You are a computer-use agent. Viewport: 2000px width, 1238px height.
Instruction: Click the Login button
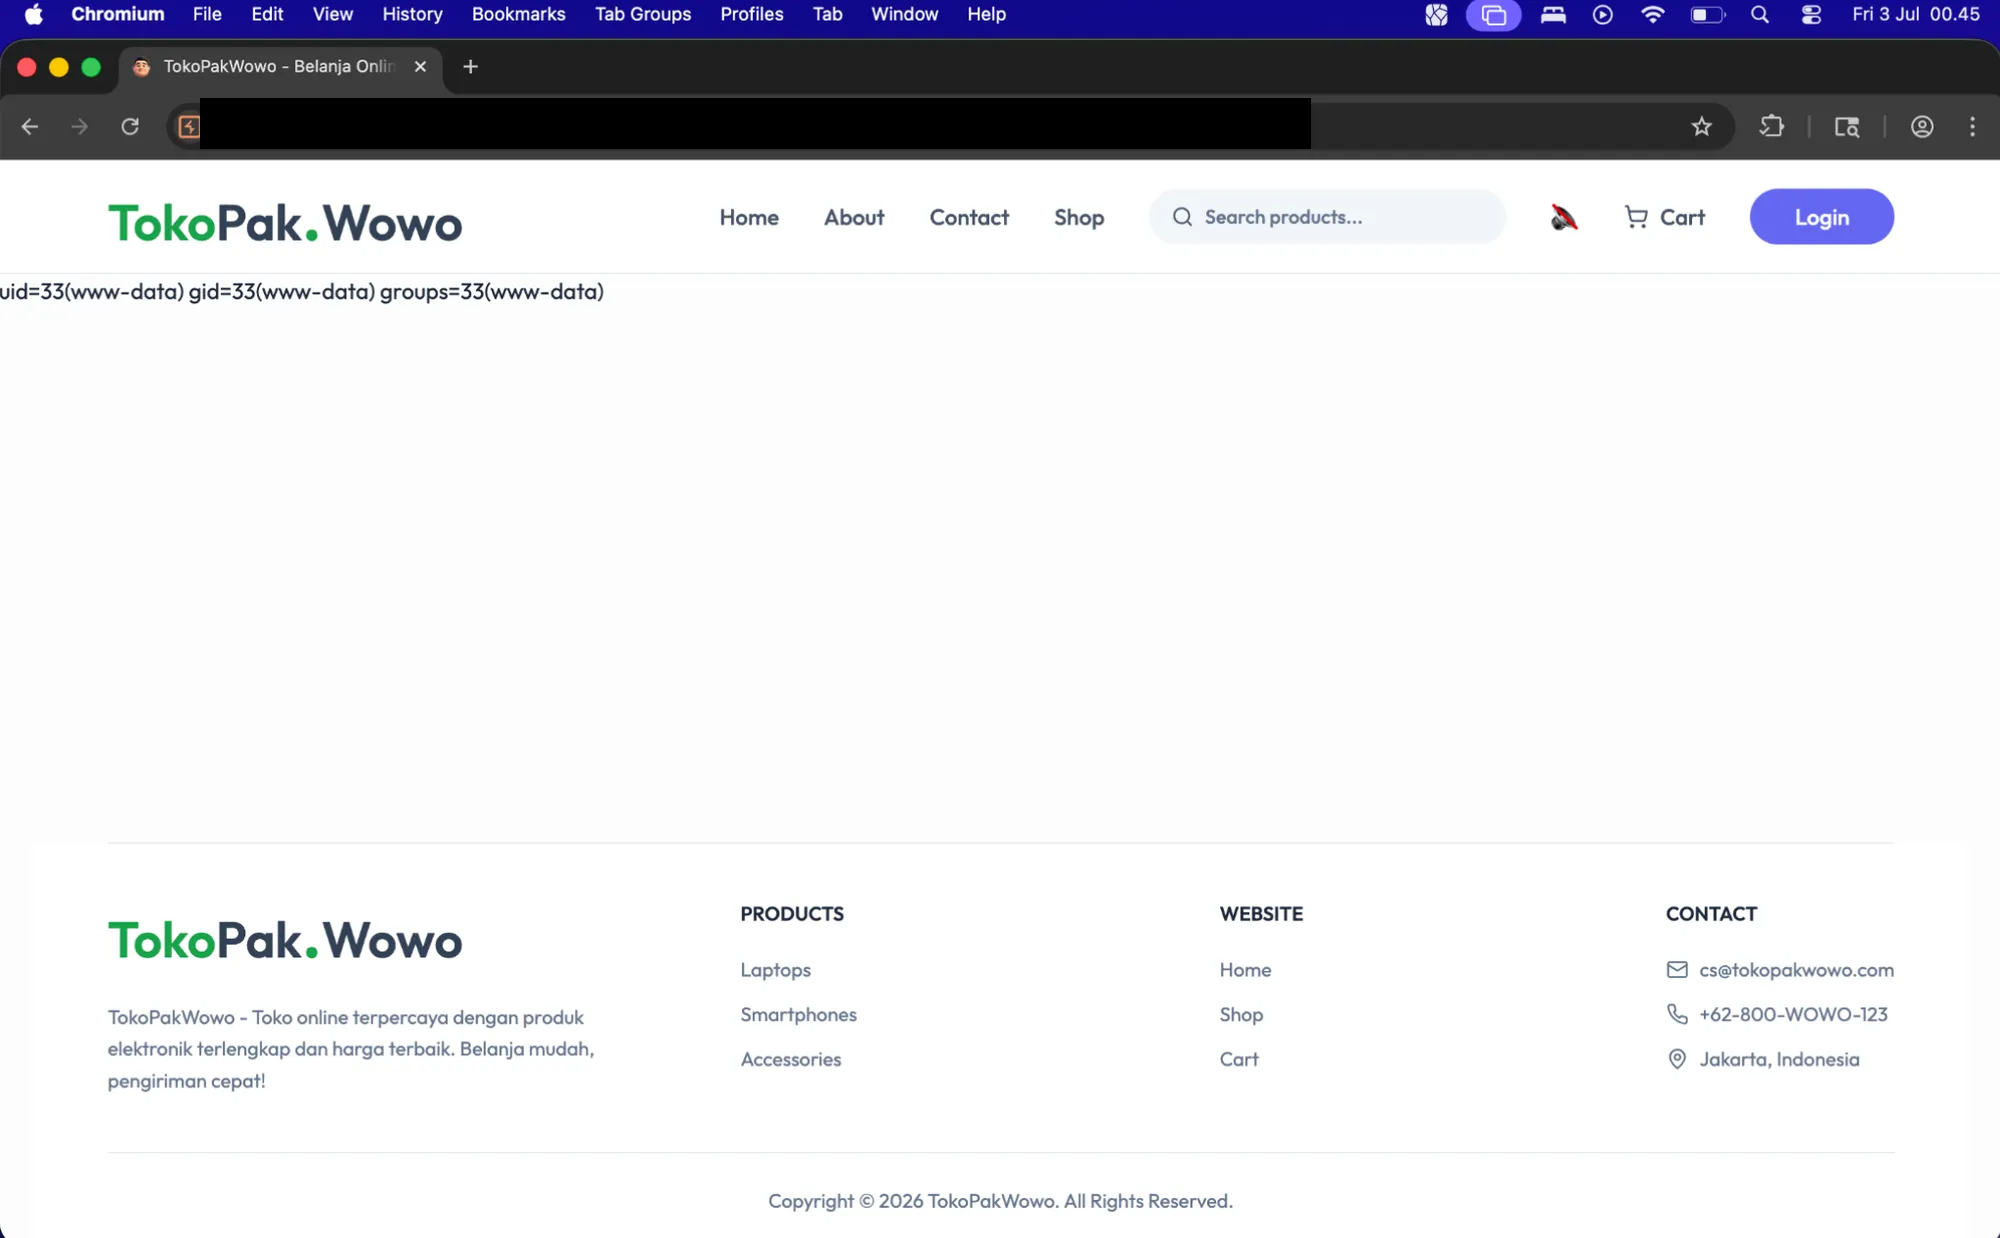point(1821,217)
